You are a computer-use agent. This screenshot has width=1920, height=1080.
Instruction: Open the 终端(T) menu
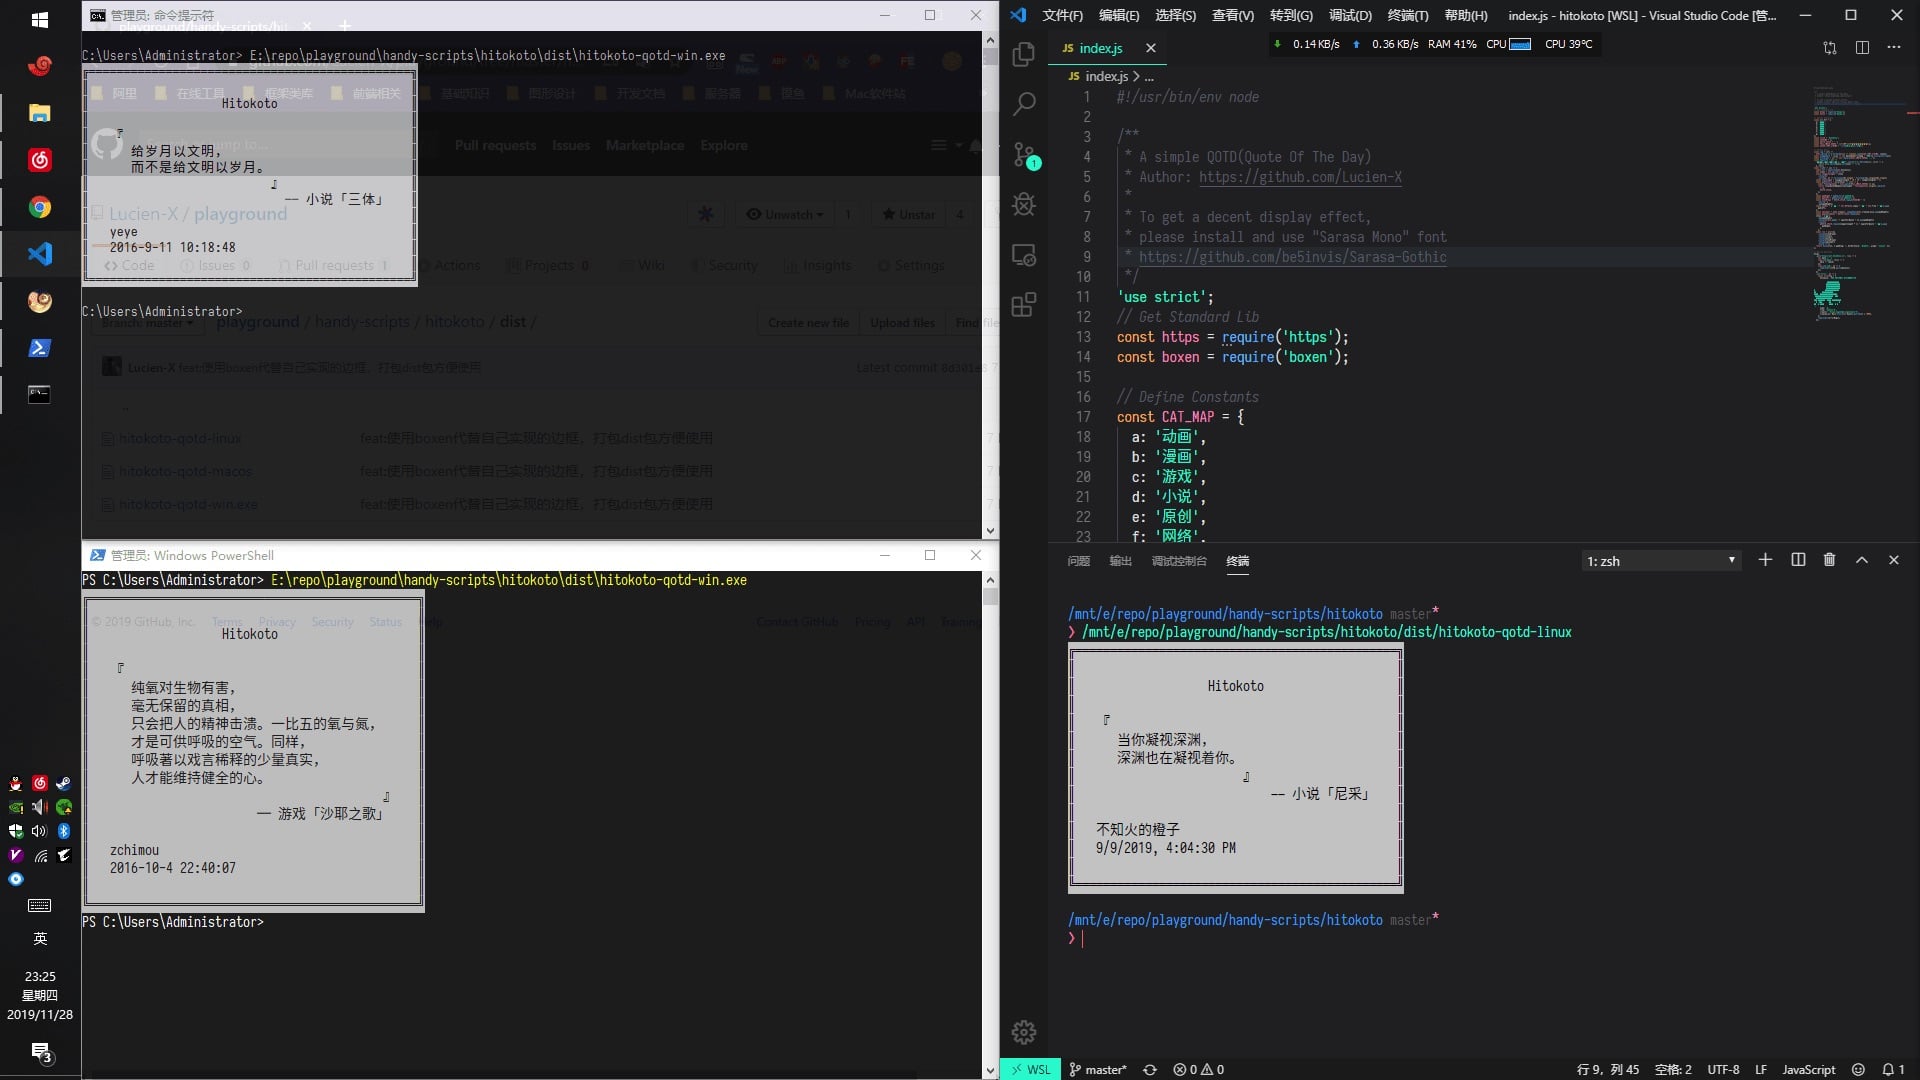(x=1407, y=15)
